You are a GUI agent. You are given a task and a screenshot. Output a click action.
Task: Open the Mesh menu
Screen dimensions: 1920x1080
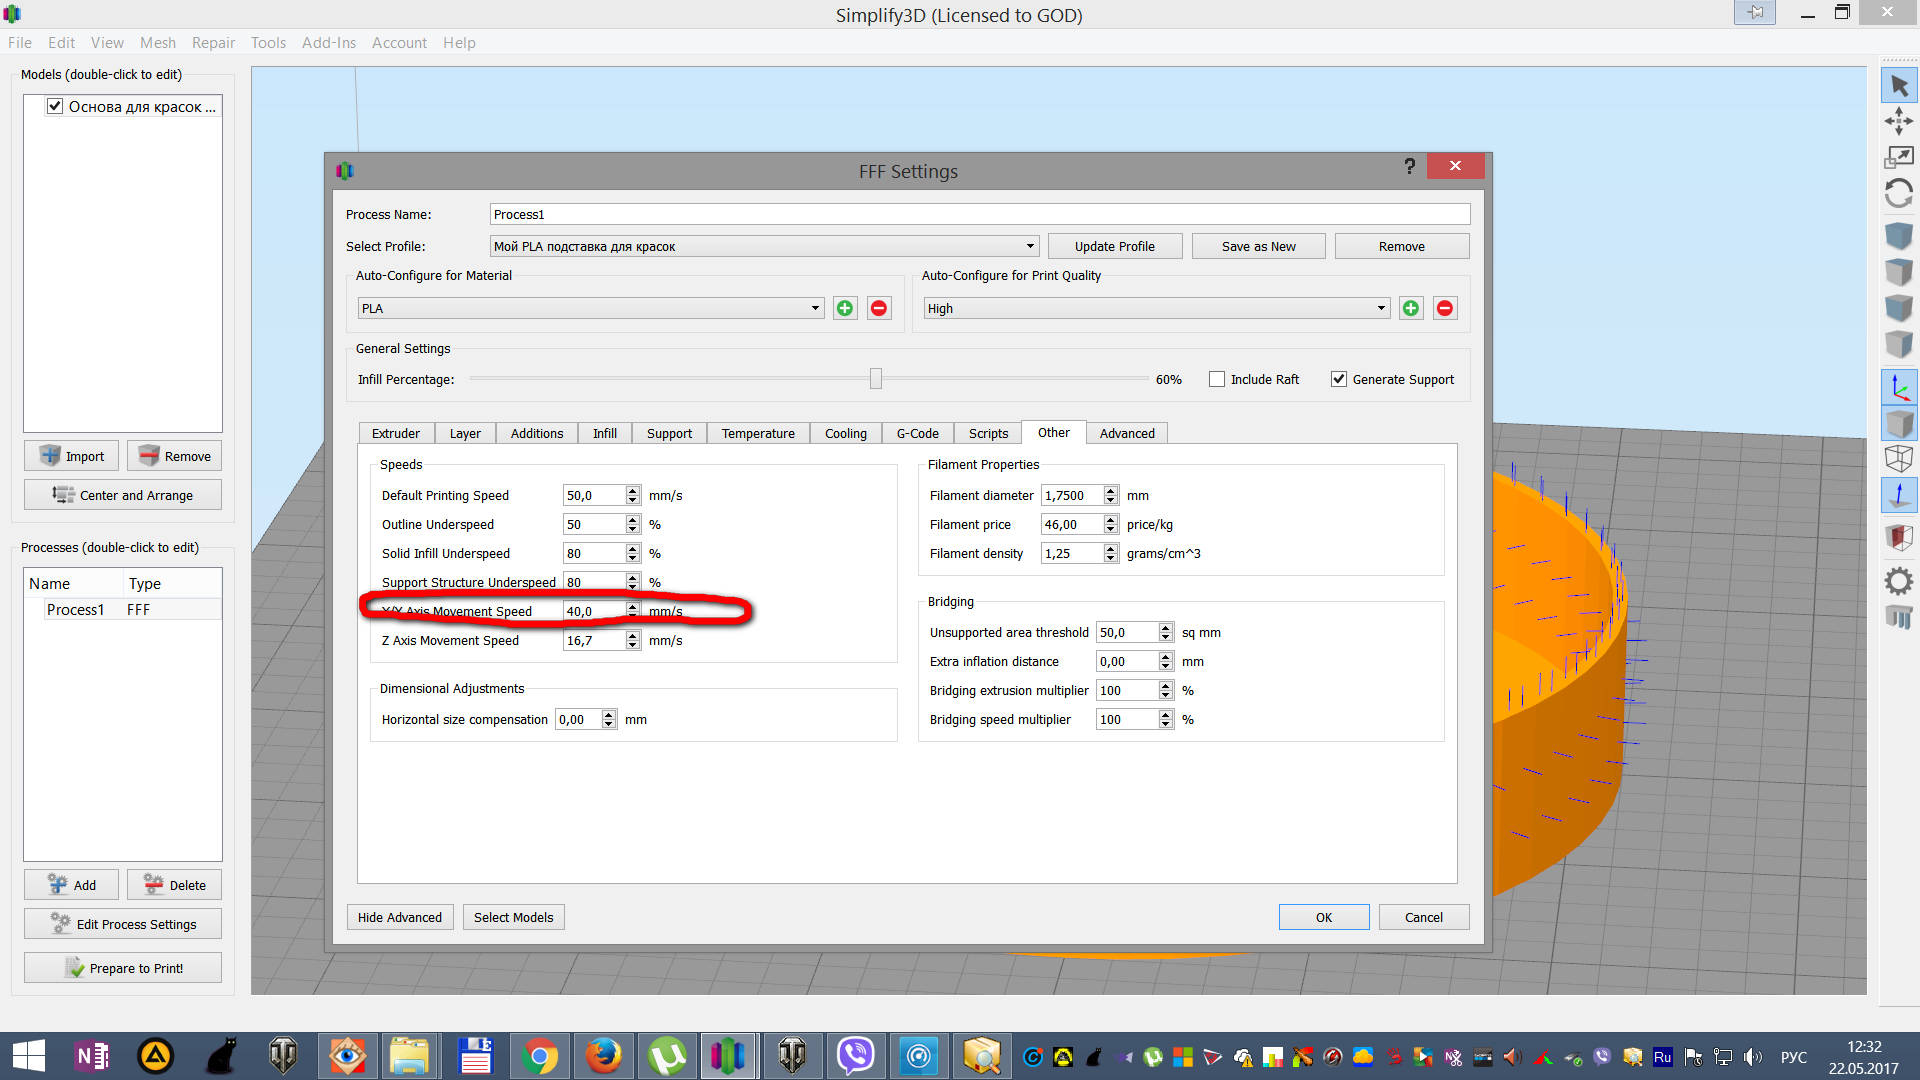157,42
